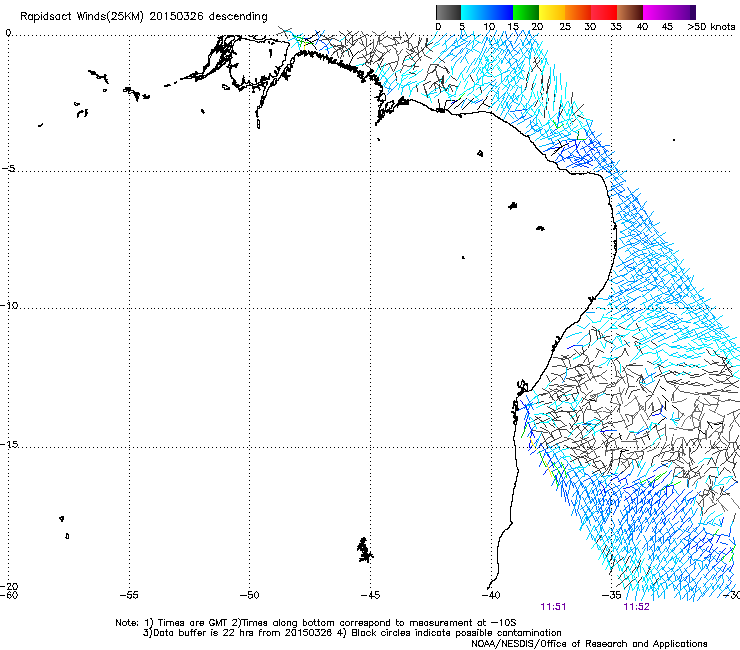Image resolution: width=740 pixels, height=650 pixels.
Task: Click the -5 latitude axis label
Action: coord(8,168)
